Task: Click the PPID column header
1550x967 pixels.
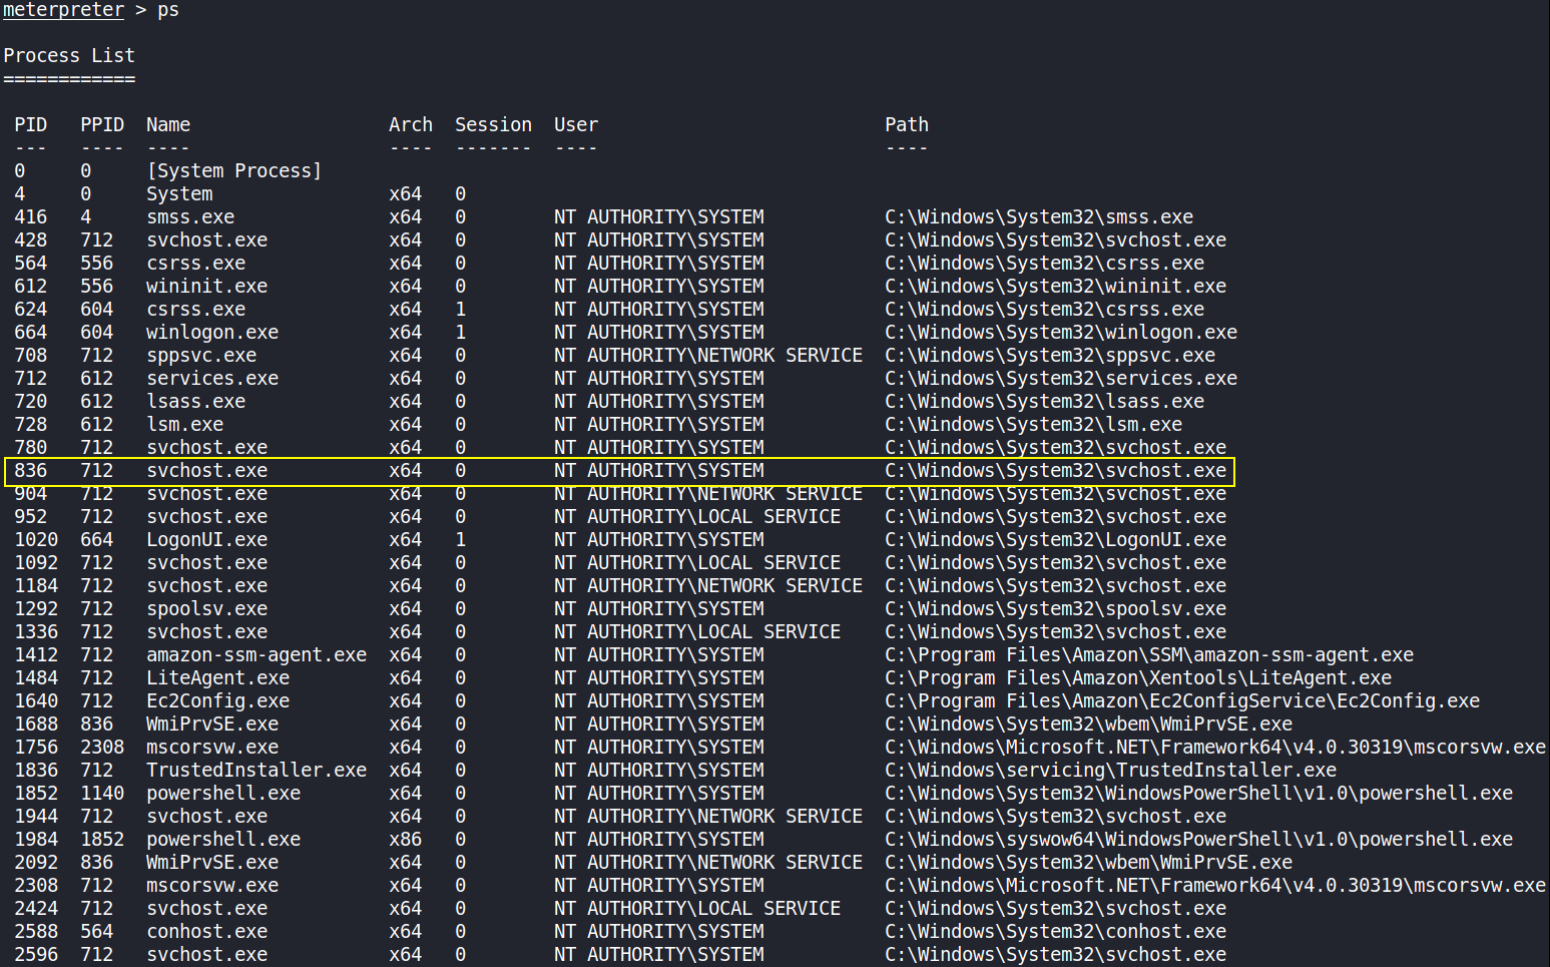Action: [102, 125]
